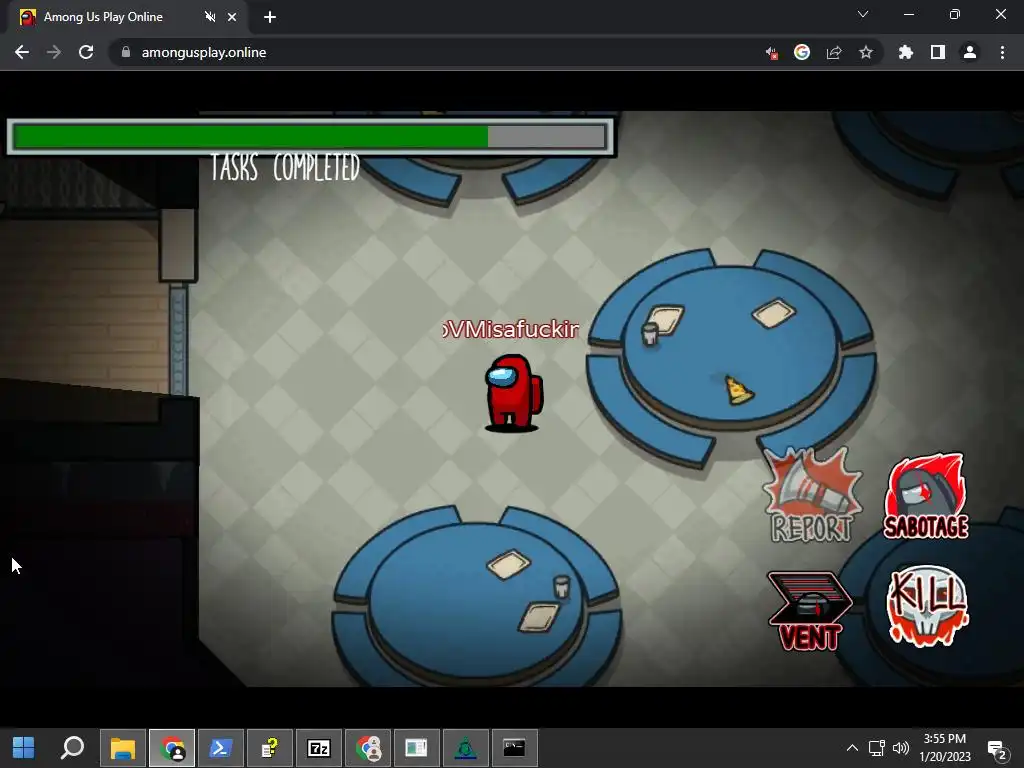
Task: Open taskbar Search
Action: (72, 748)
